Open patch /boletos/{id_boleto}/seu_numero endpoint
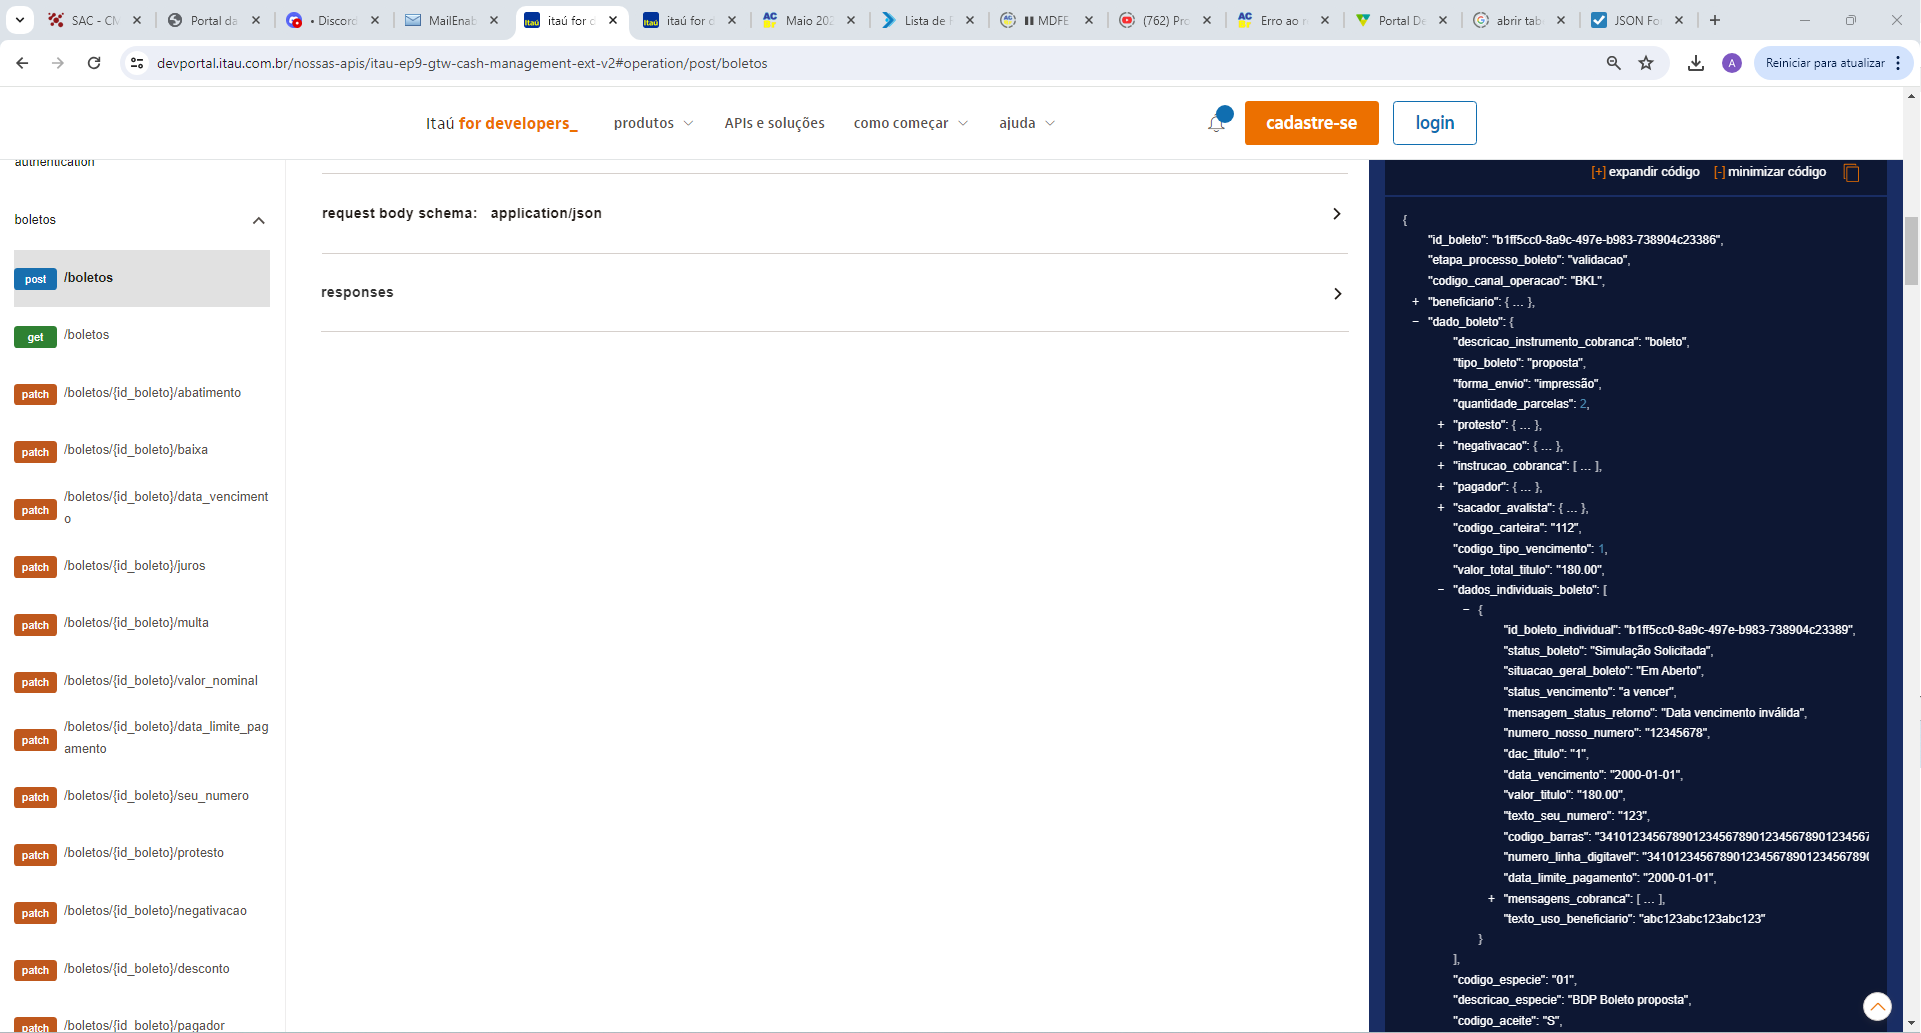1921x1033 pixels. 142,796
